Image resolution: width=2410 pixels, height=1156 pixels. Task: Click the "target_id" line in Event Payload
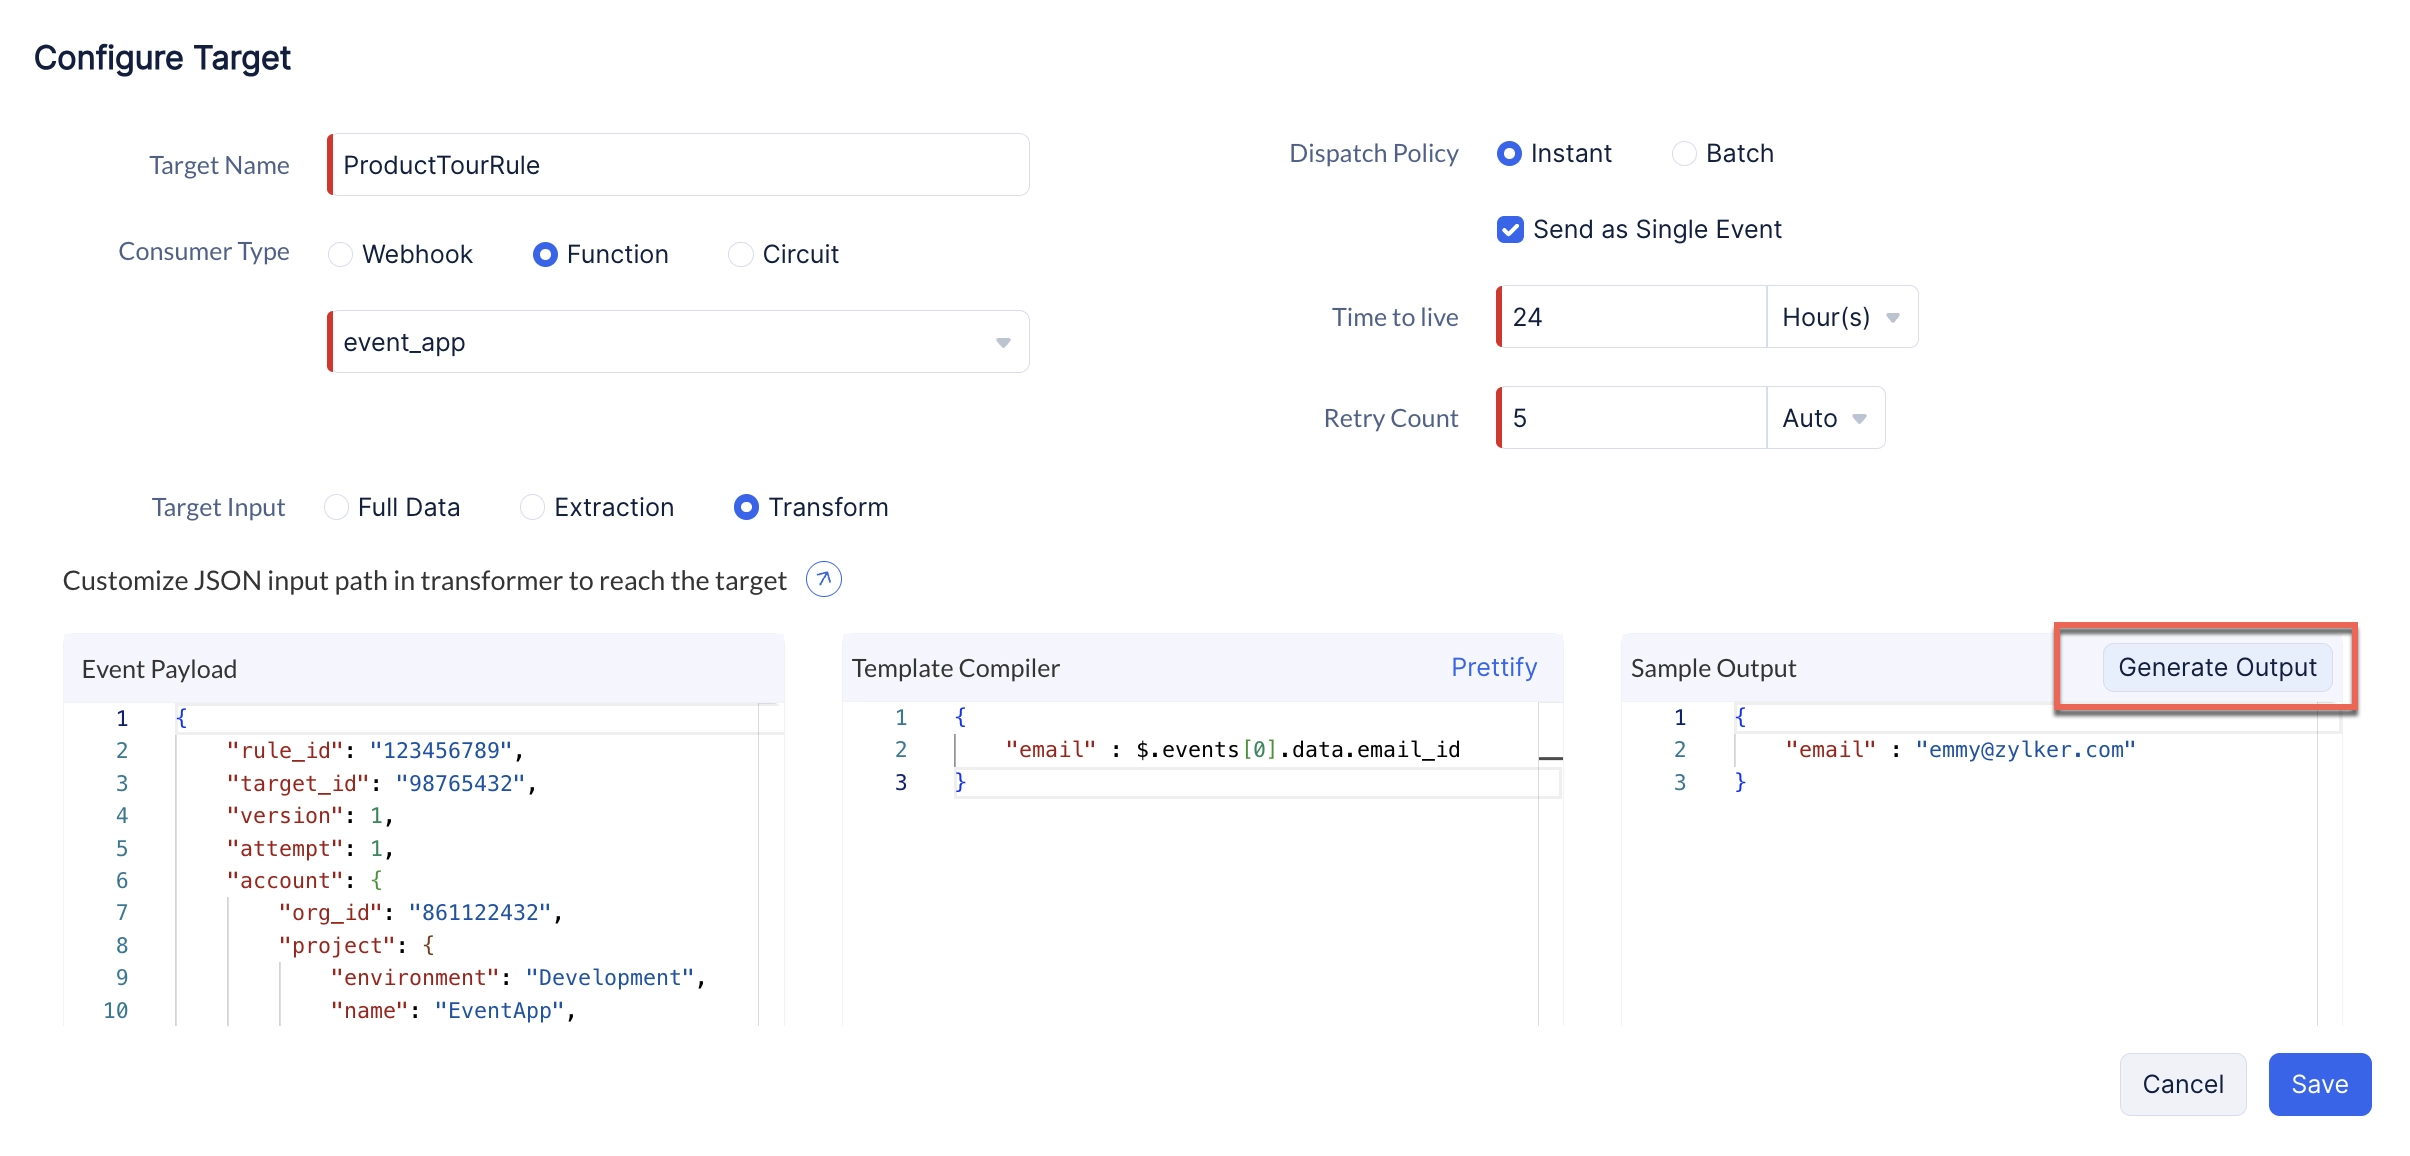pyautogui.click(x=381, y=783)
